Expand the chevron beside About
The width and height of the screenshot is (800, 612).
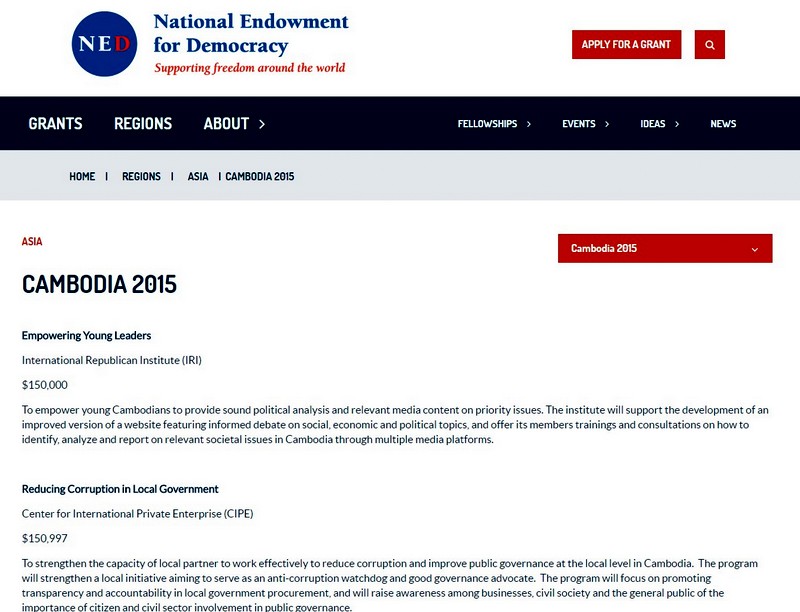(262, 124)
